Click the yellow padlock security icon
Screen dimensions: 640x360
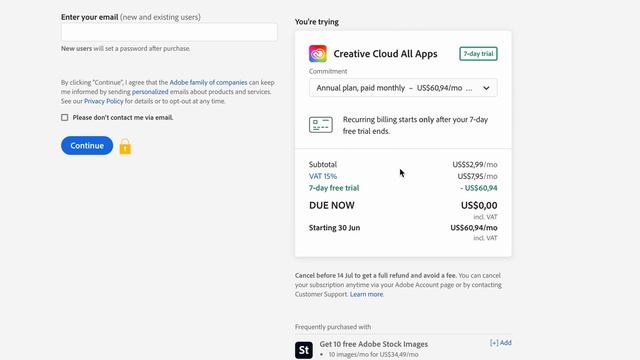125,147
